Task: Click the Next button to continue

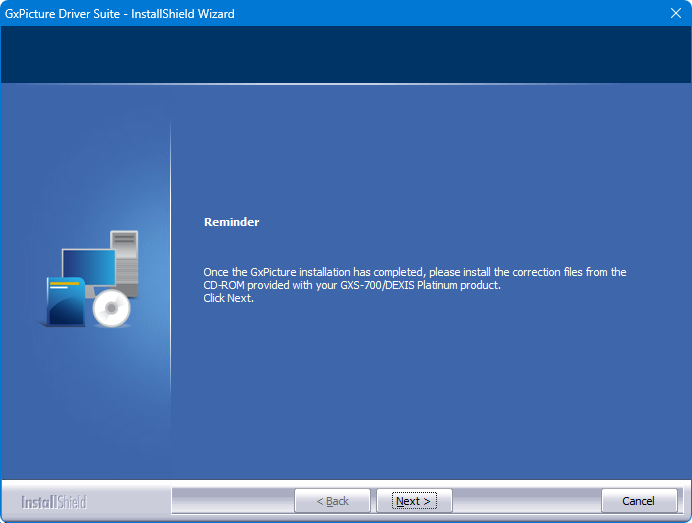Action: tap(414, 501)
